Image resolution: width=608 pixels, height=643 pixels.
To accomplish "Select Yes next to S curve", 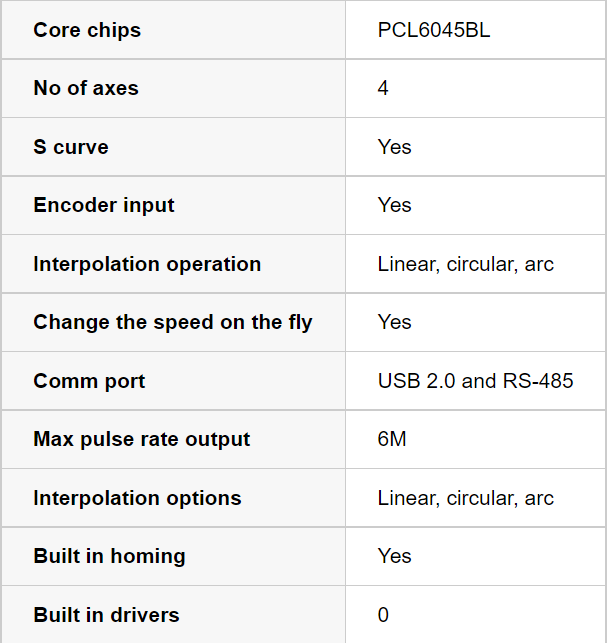I will pos(394,147).
